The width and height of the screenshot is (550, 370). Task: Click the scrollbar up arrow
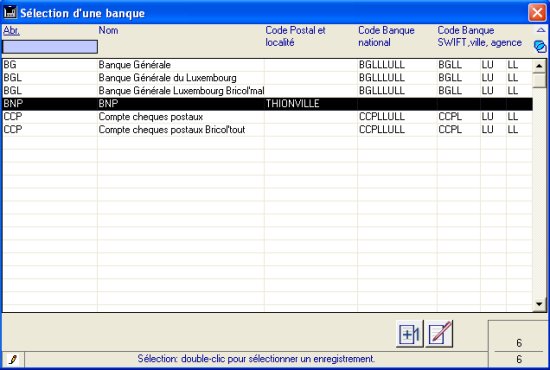539,66
